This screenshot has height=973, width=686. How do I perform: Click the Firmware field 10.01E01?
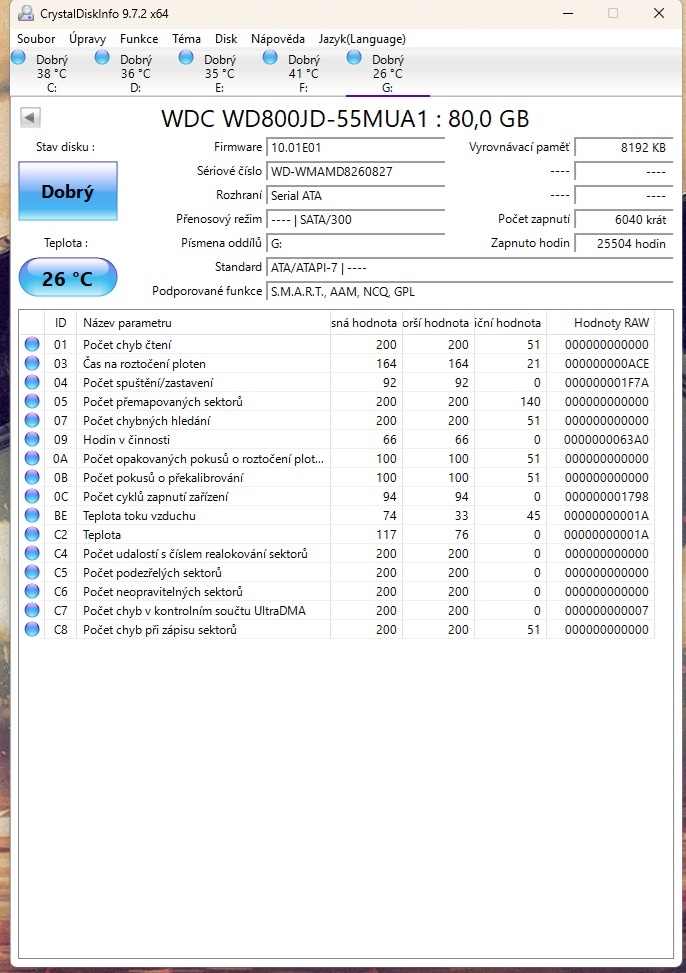tap(356, 148)
